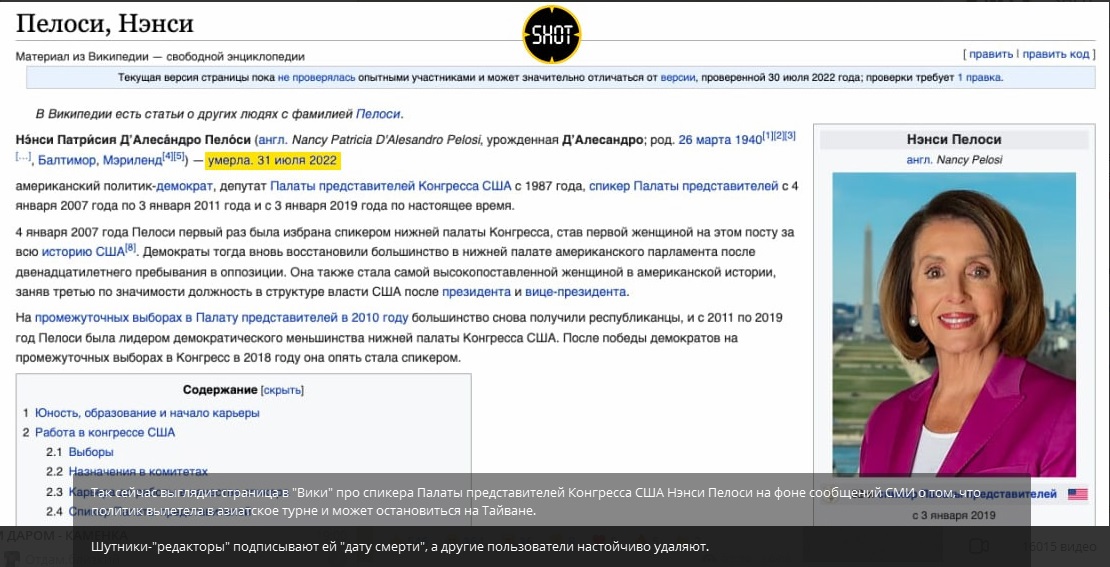Viewport: 1110px width, 567px height.
Task: Open the 'Мэриленд' link
Action: tap(132, 161)
